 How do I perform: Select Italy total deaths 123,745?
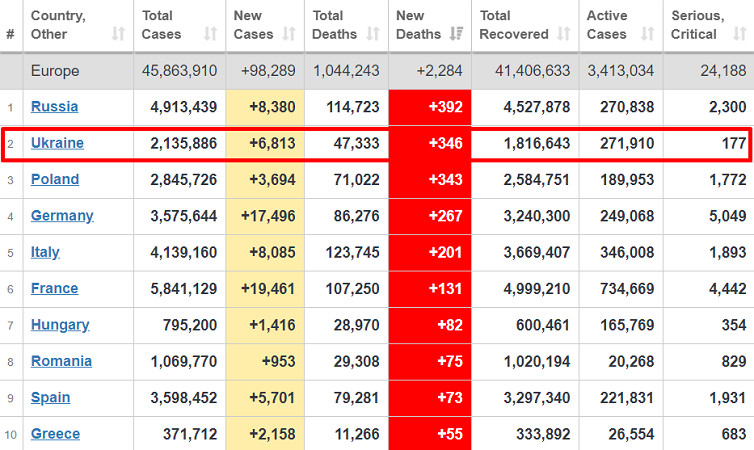352,252
